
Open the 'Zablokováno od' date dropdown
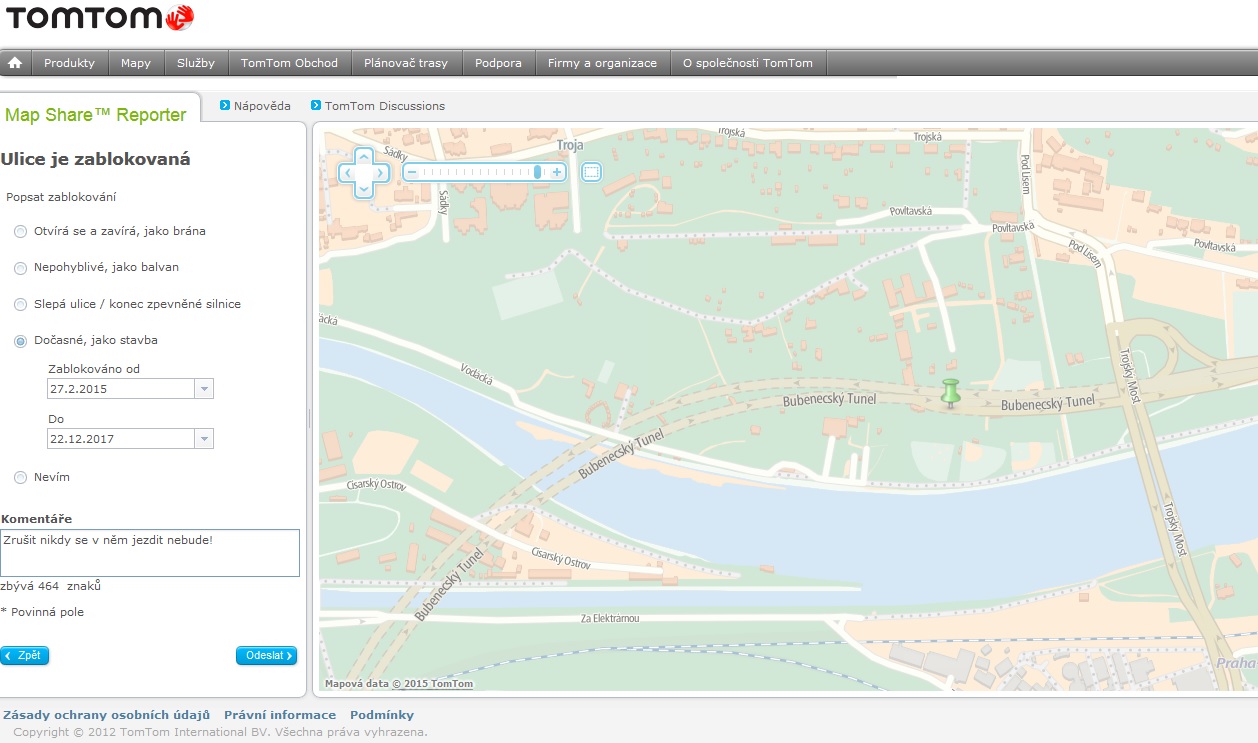tap(204, 389)
